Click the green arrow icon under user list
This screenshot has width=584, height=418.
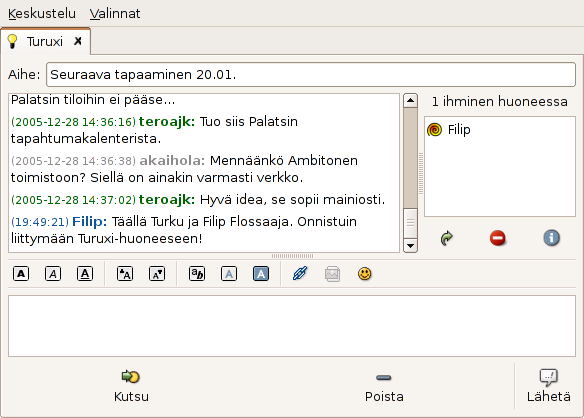point(447,238)
